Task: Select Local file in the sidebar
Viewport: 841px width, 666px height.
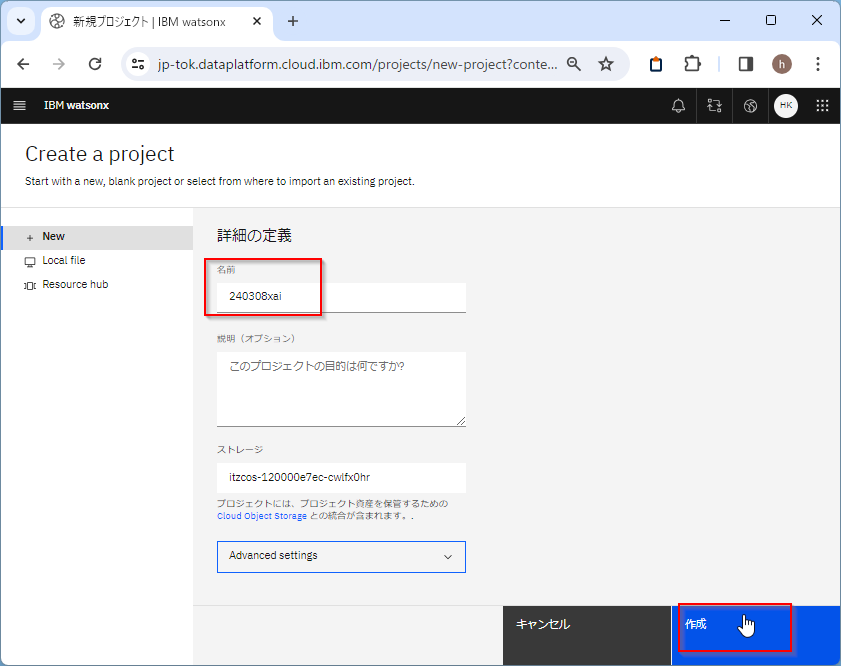Action: click(x=62, y=260)
